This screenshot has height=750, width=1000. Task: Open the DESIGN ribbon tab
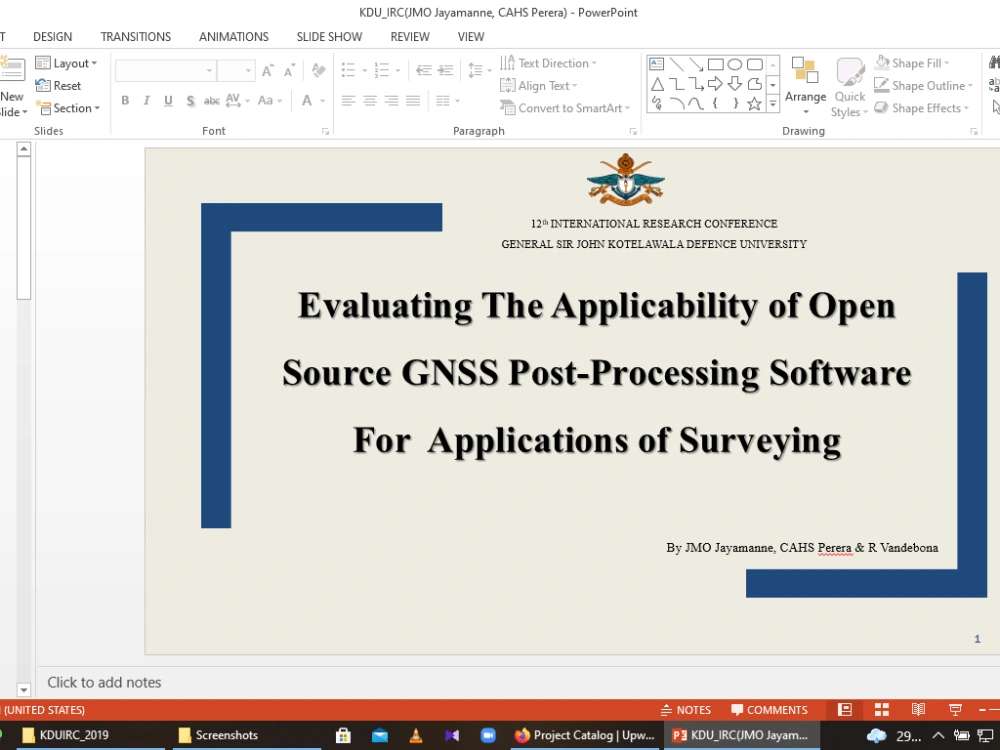click(x=52, y=37)
